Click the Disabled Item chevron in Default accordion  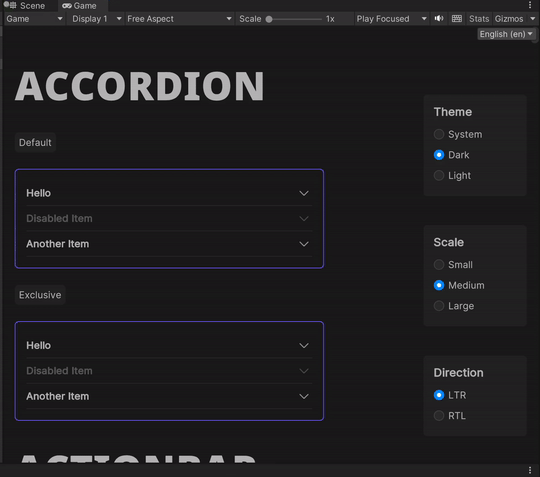[304, 219]
